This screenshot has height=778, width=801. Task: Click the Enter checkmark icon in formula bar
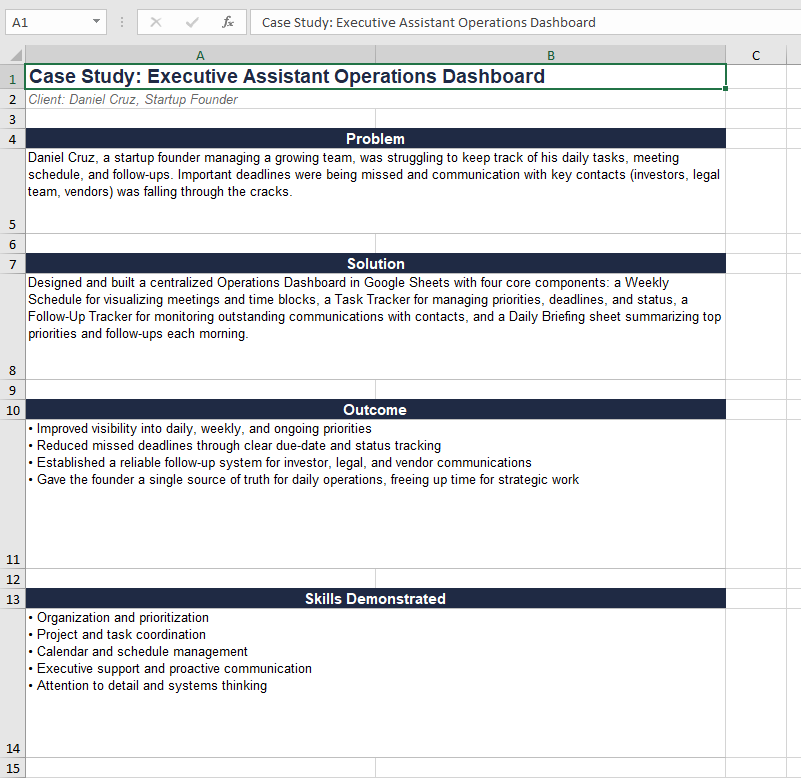192,22
